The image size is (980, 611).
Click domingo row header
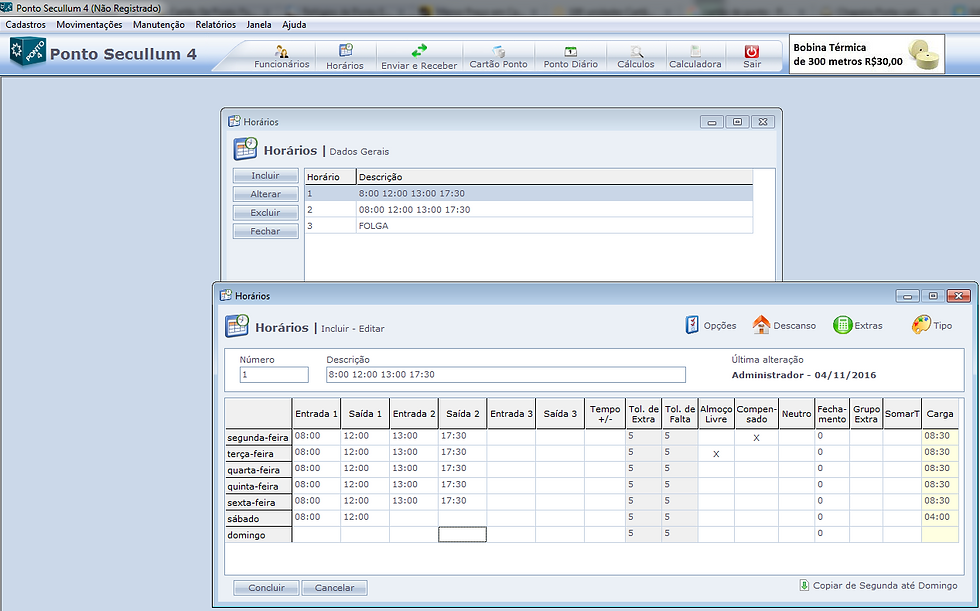[258, 535]
